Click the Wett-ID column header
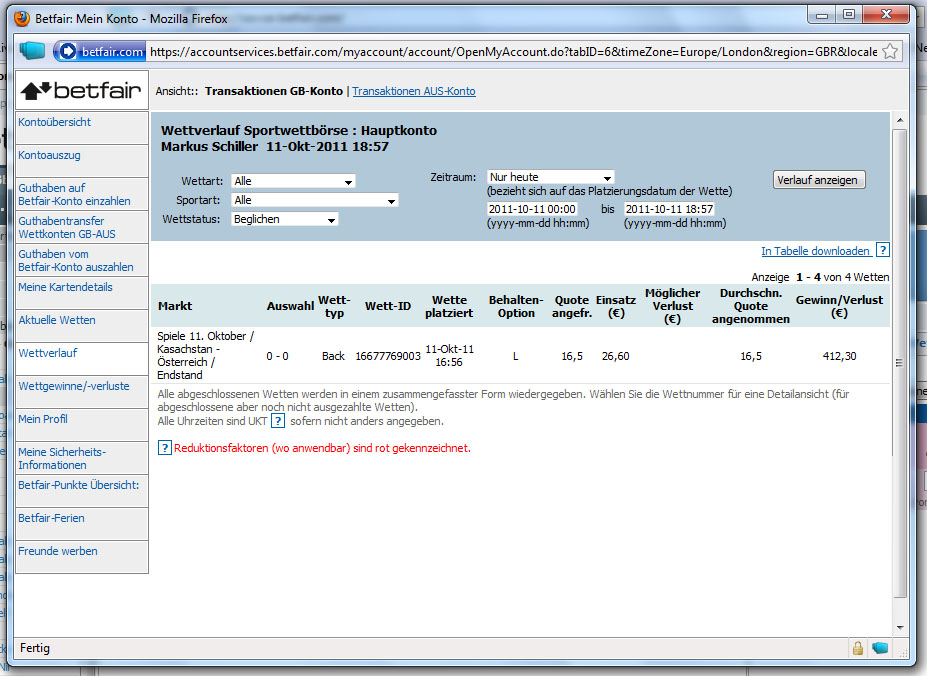The image size is (927, 676). point(388,306)
